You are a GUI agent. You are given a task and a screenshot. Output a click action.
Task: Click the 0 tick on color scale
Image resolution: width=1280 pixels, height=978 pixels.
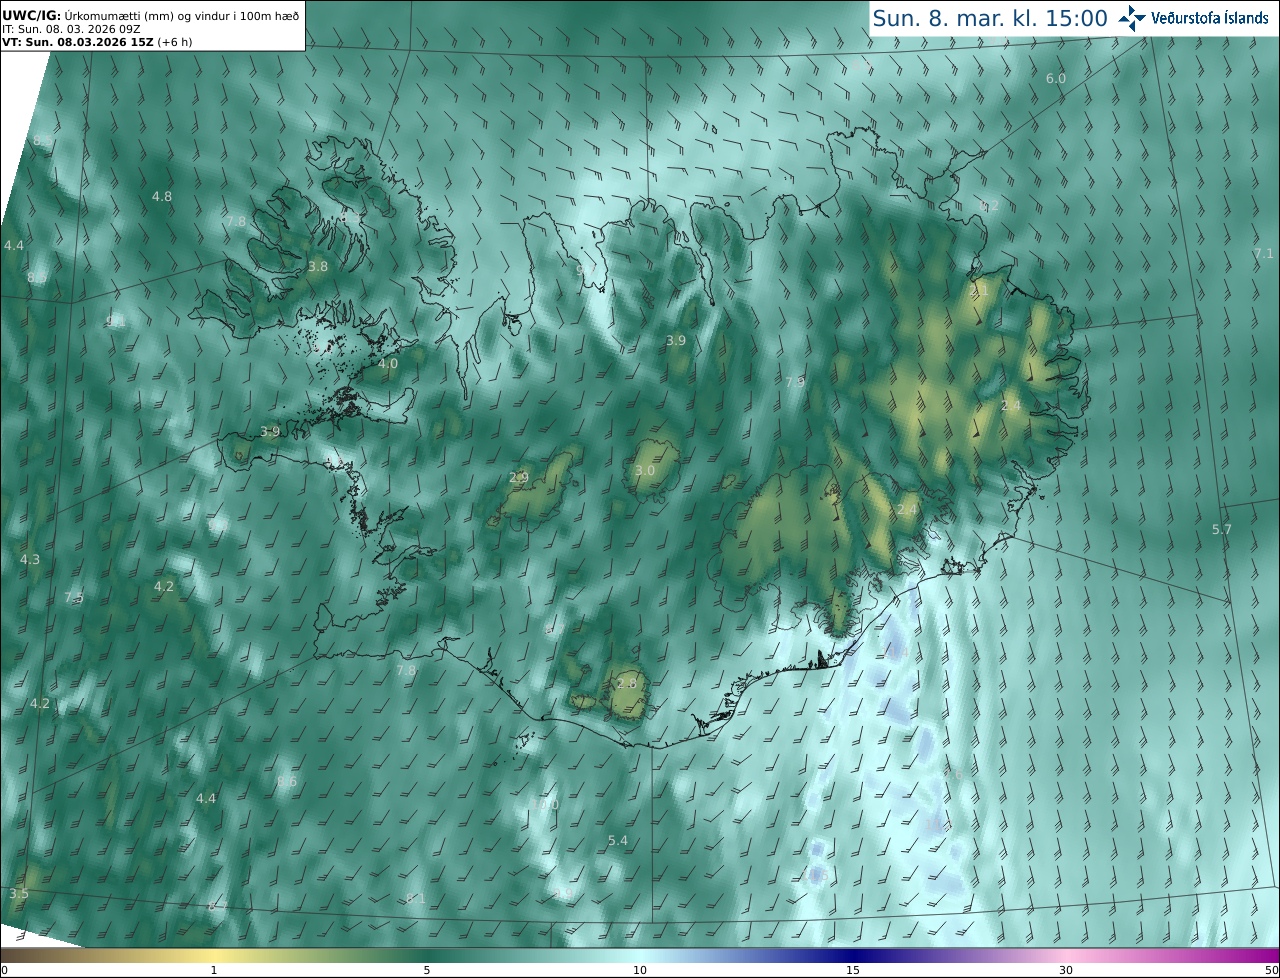pos(4,970)
